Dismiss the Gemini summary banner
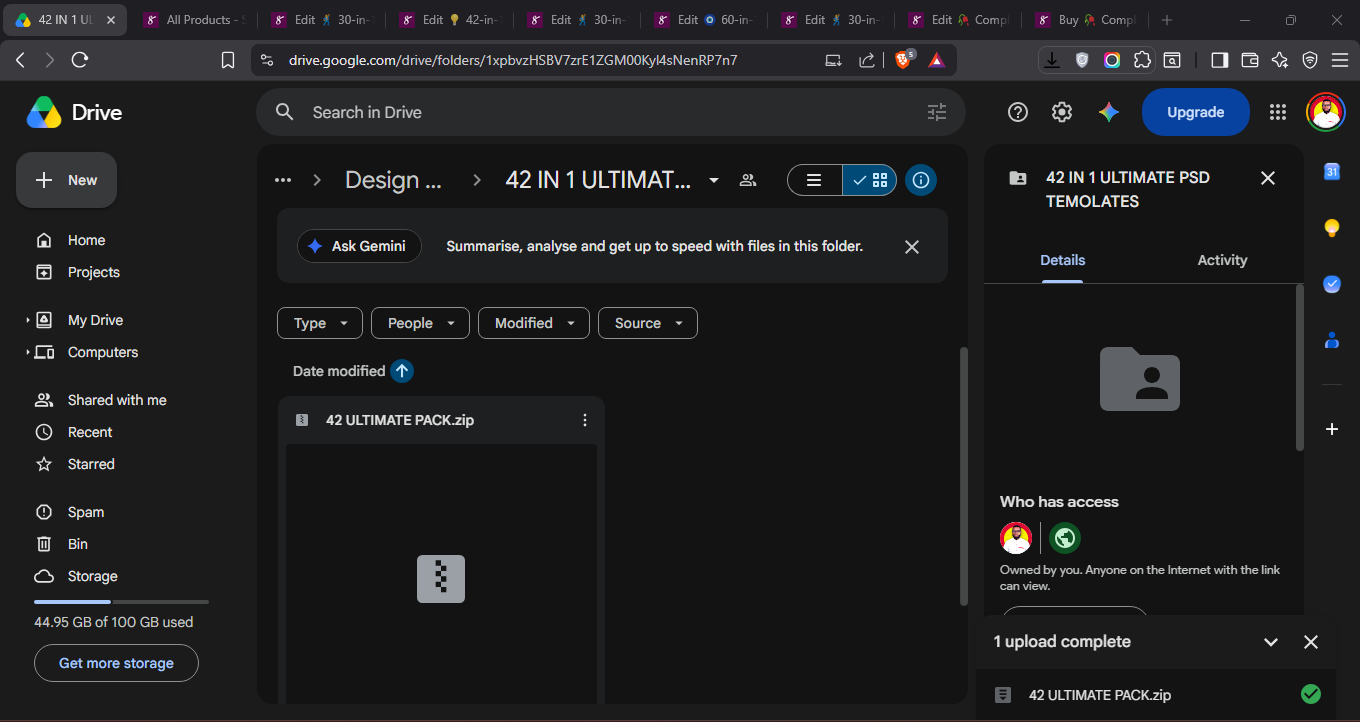Image resolution: width=1360 pixels, height=722 pixels. [912, 246]
